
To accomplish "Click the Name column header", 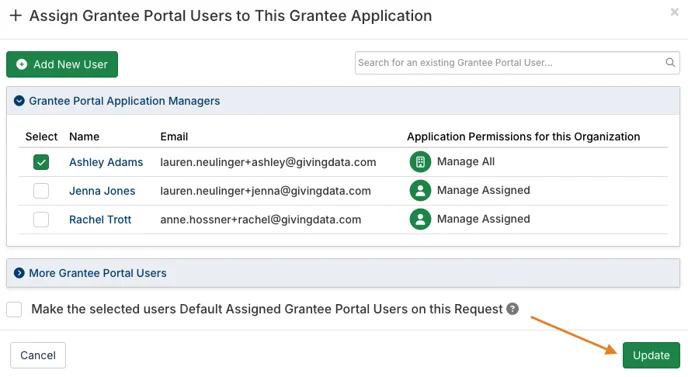I will click(84, 136).
